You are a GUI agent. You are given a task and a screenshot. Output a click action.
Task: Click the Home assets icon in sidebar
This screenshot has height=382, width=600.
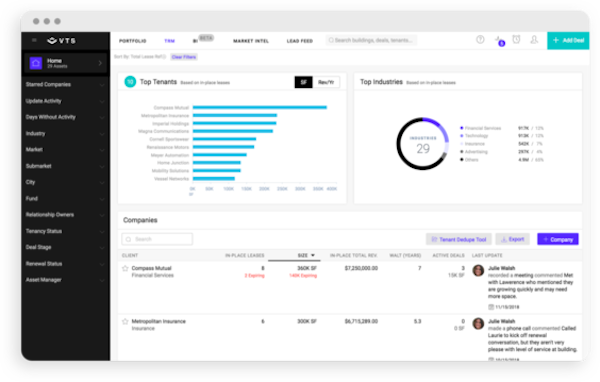pos(36,63)
